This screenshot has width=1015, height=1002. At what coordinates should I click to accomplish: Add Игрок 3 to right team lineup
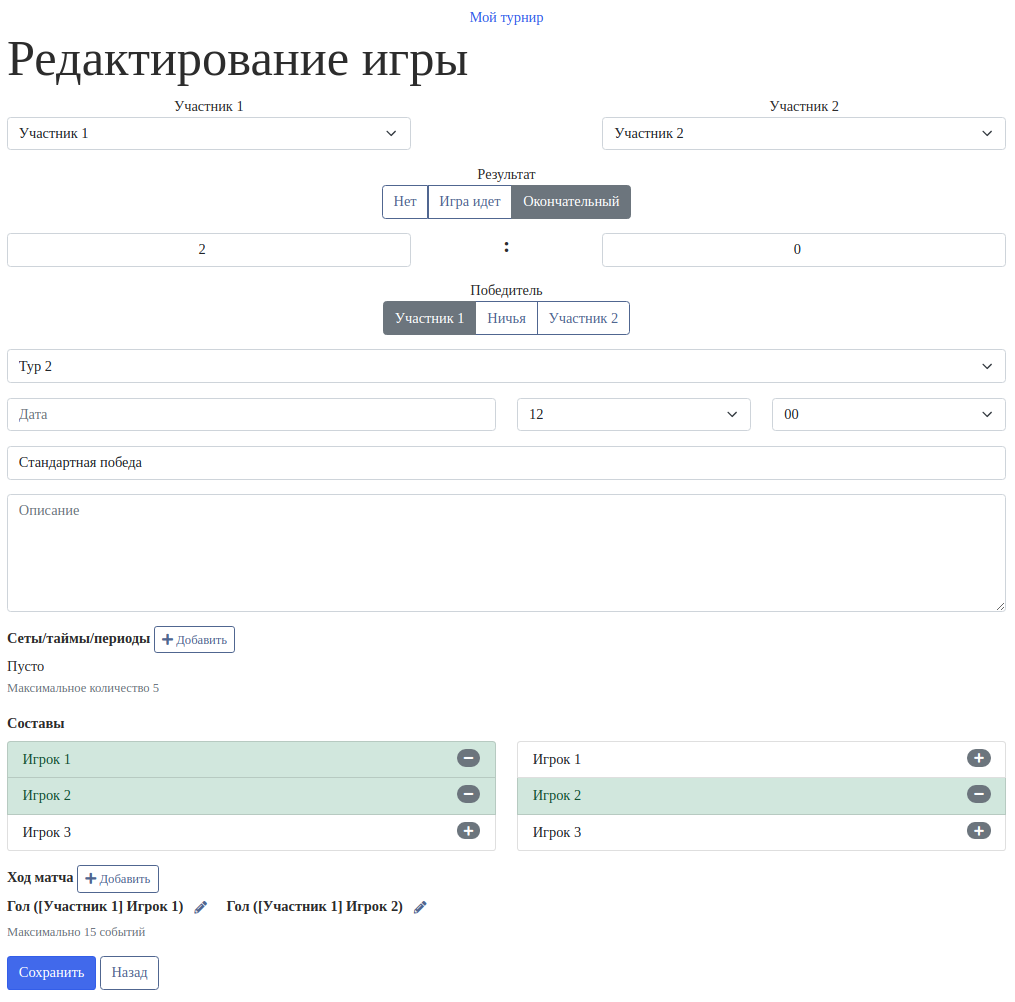click(978, 831)
